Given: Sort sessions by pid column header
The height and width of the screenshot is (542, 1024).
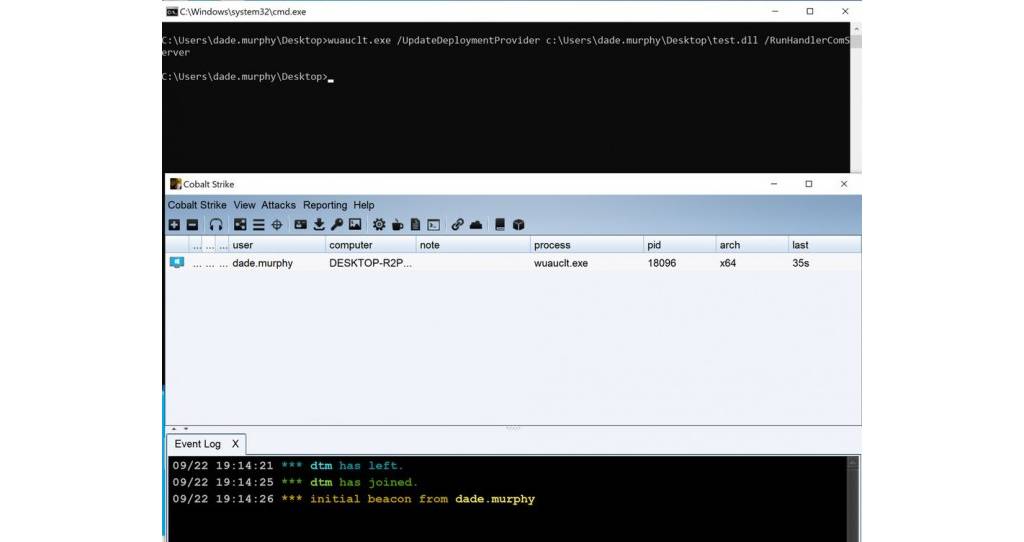Looking at the screenshot, I should tap(680, 245).
